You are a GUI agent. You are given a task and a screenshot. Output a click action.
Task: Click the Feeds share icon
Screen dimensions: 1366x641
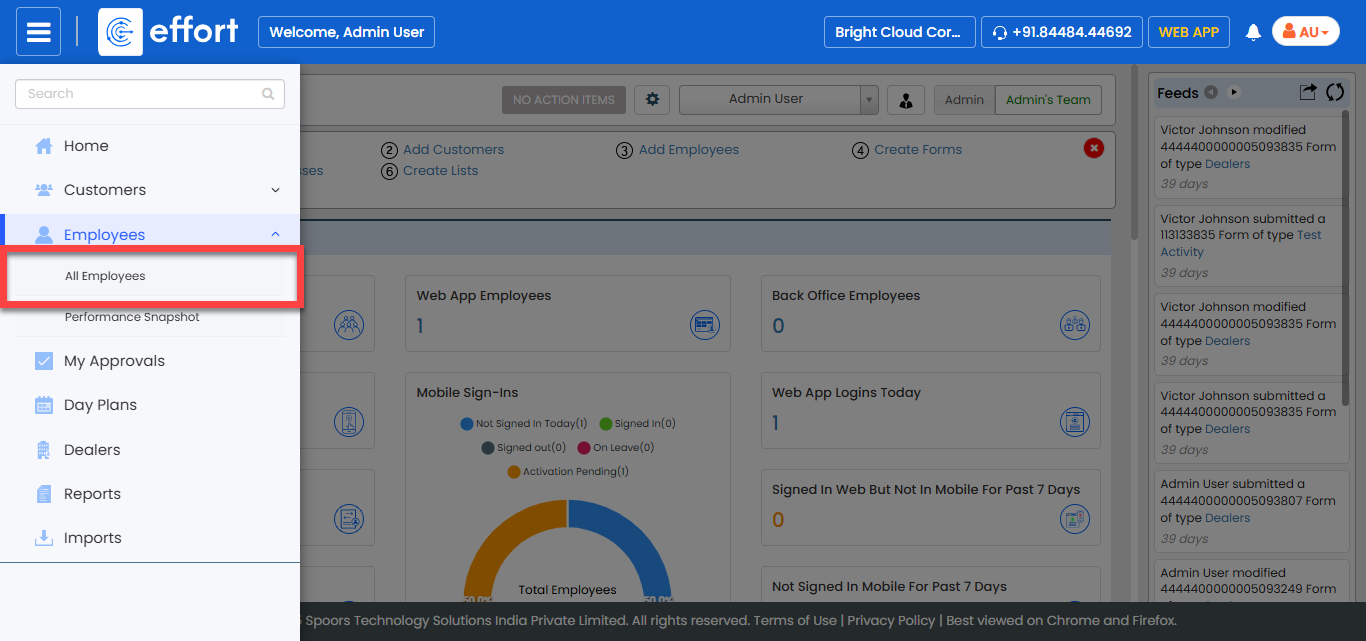pyautogui.click(x=1307, y=92)
